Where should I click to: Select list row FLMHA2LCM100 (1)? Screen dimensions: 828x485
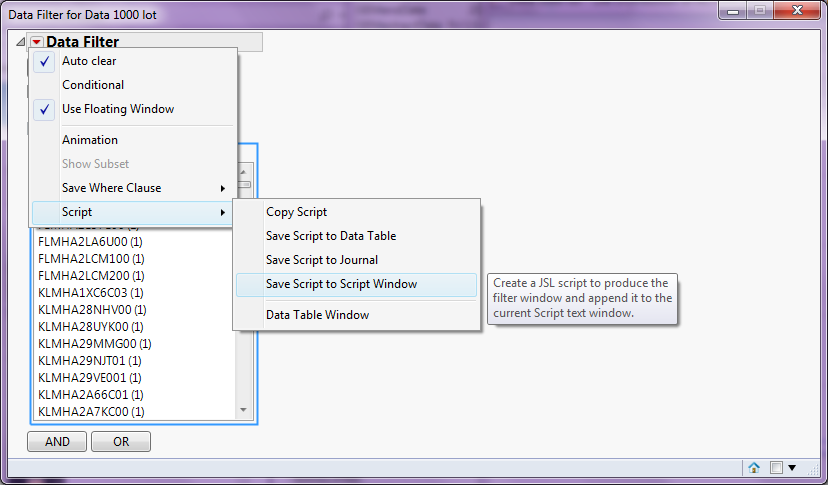click(x=135, y=259)
